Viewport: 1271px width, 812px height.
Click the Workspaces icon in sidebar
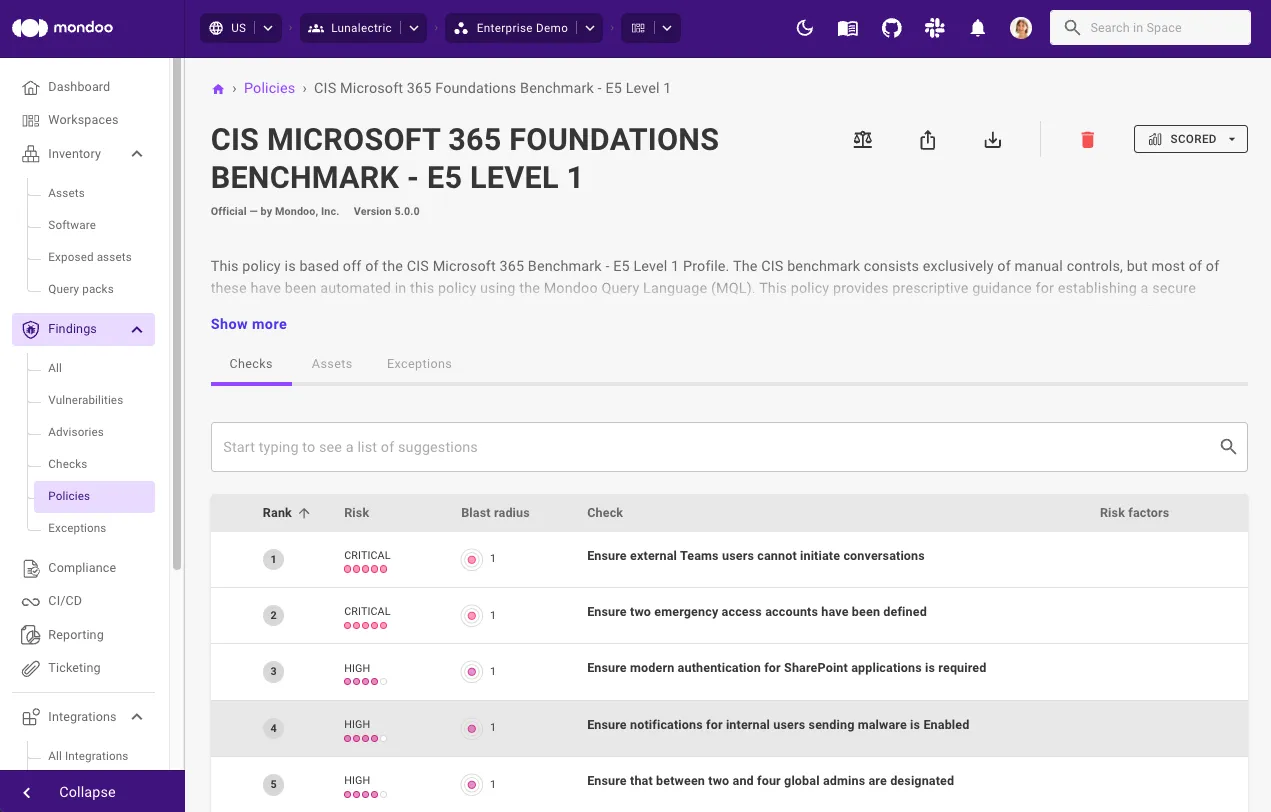pyautogui.click(x=31, y=120)
